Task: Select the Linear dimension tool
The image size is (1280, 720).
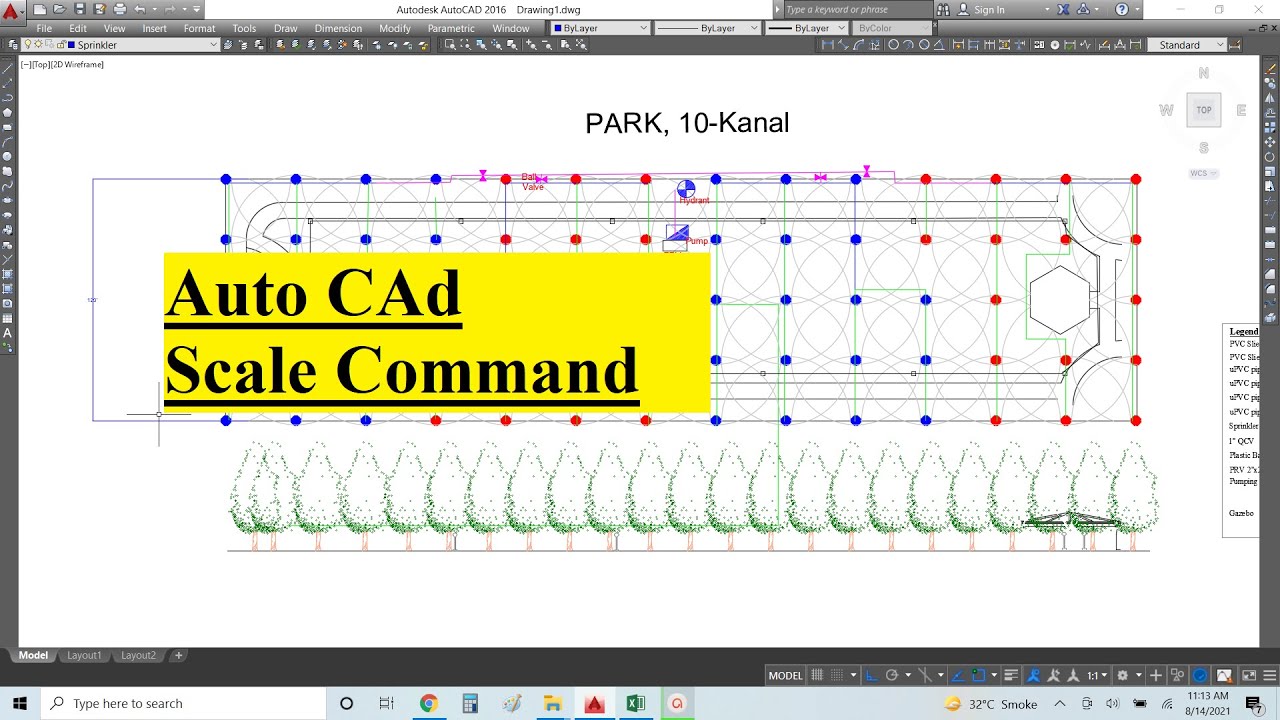Action: click(x=828, y=45)
